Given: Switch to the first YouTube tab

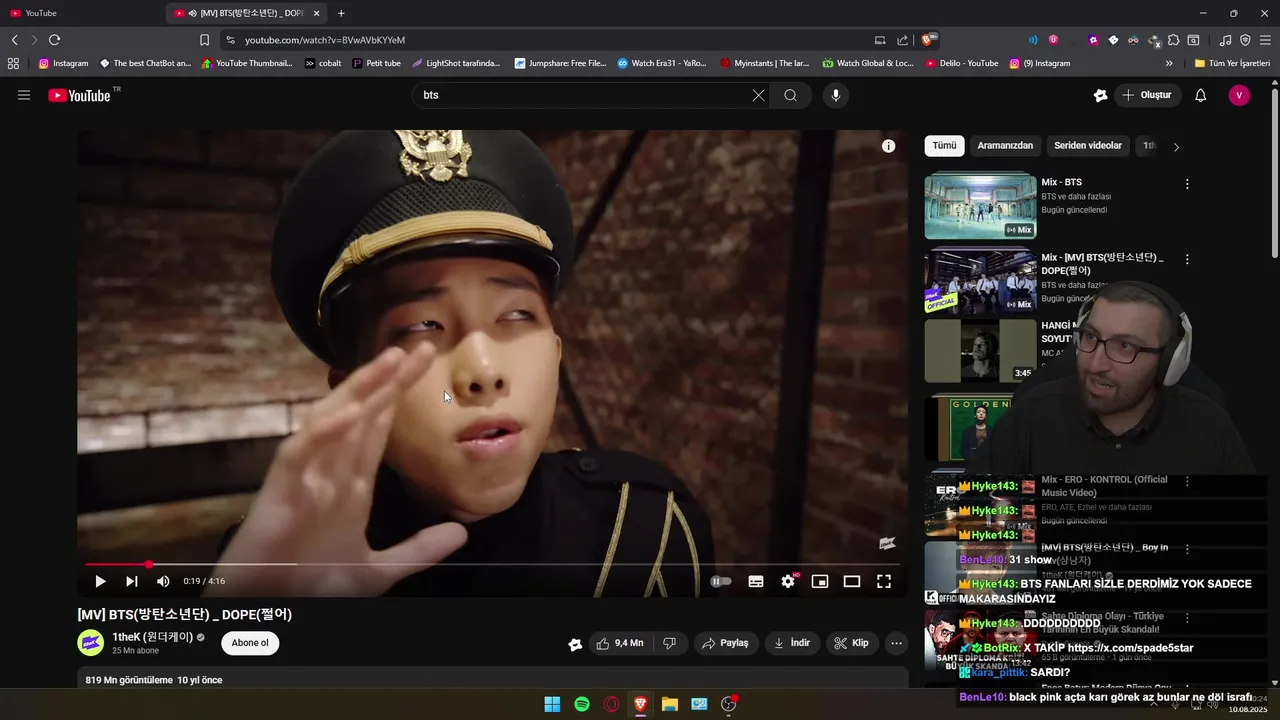Looking at the screenshot, I should click(82, 13).
